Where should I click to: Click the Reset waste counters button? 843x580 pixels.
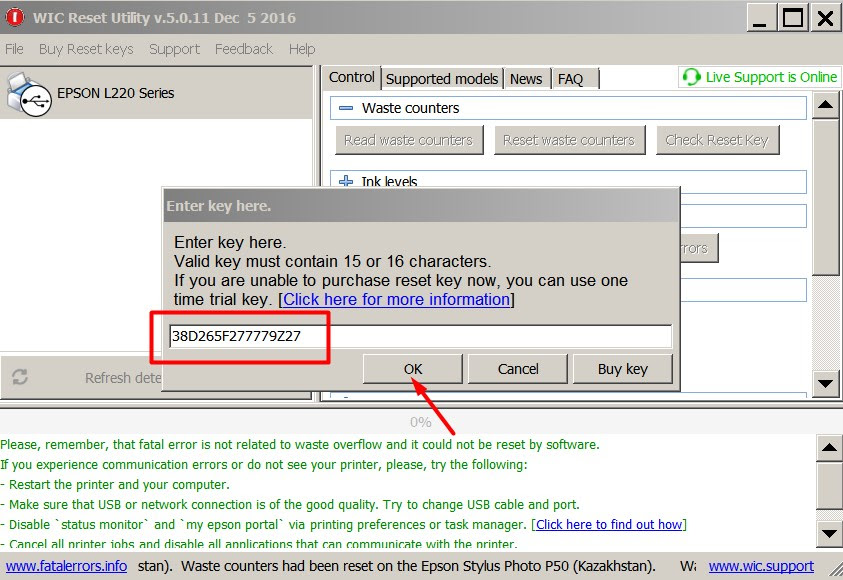click(x=569, y=140)
